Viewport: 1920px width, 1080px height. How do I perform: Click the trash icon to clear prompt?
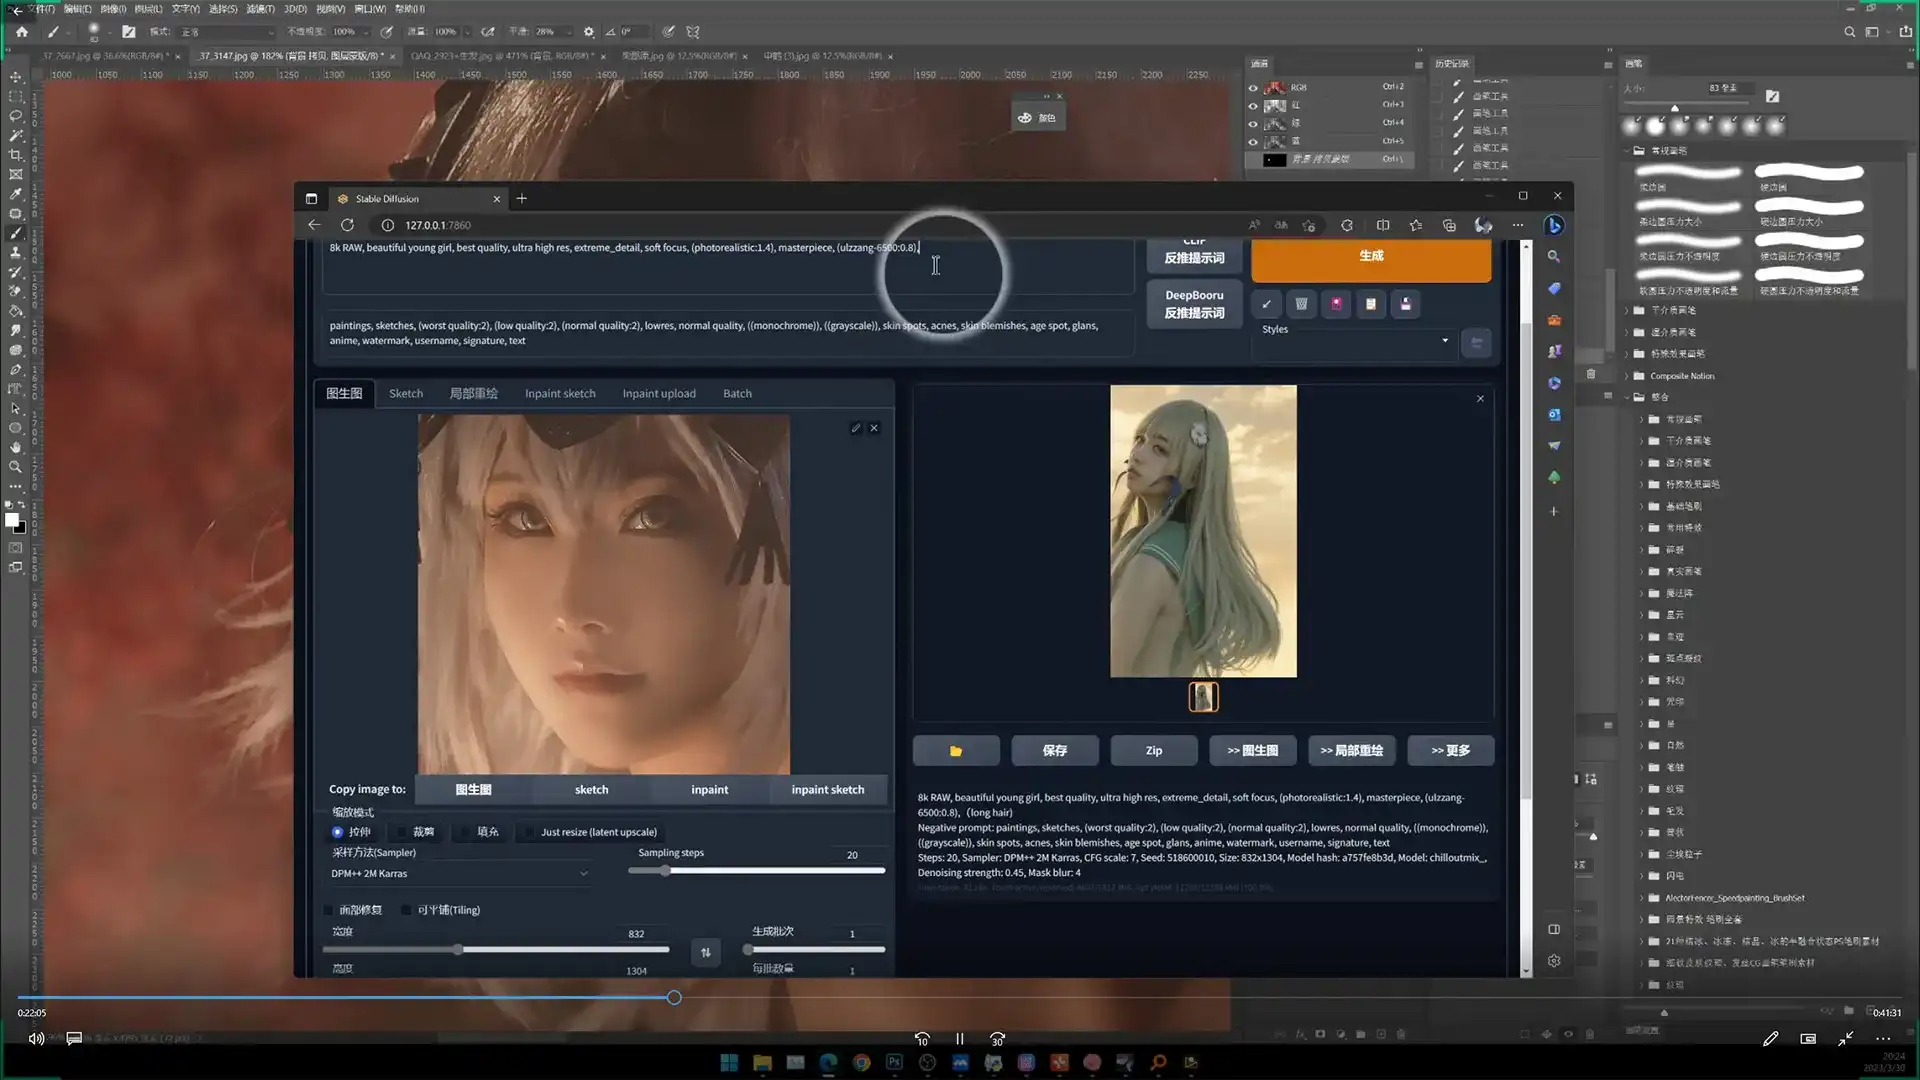[1301, 304]
